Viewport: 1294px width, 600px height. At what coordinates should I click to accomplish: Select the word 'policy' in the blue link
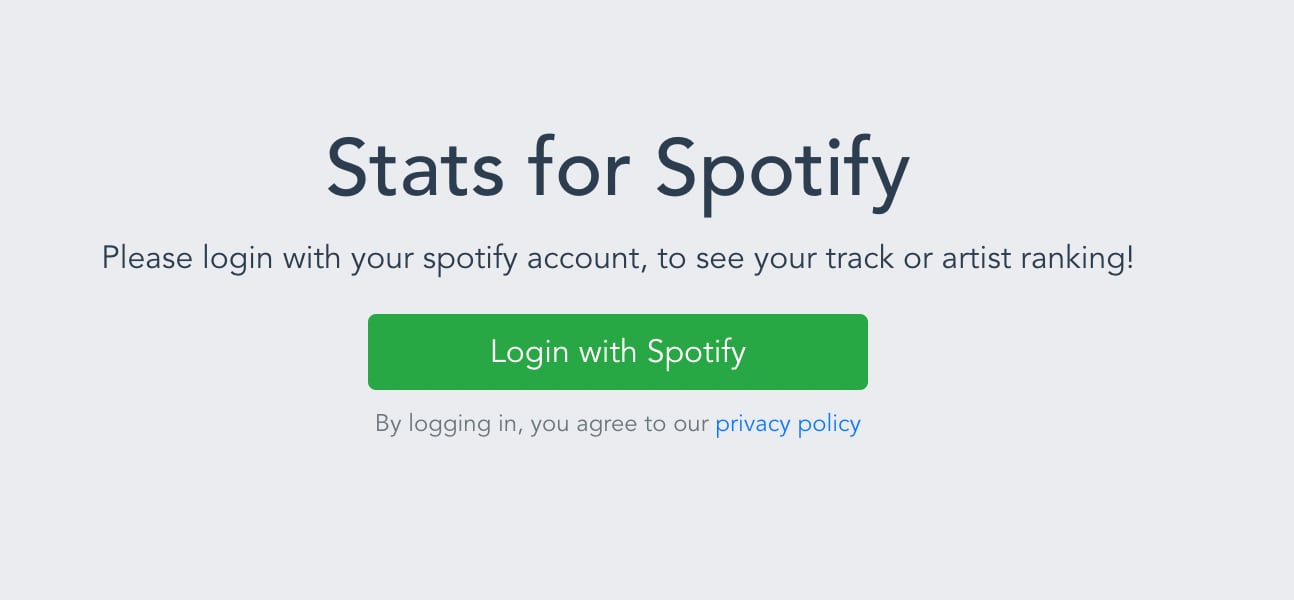(x=829, y=423)
